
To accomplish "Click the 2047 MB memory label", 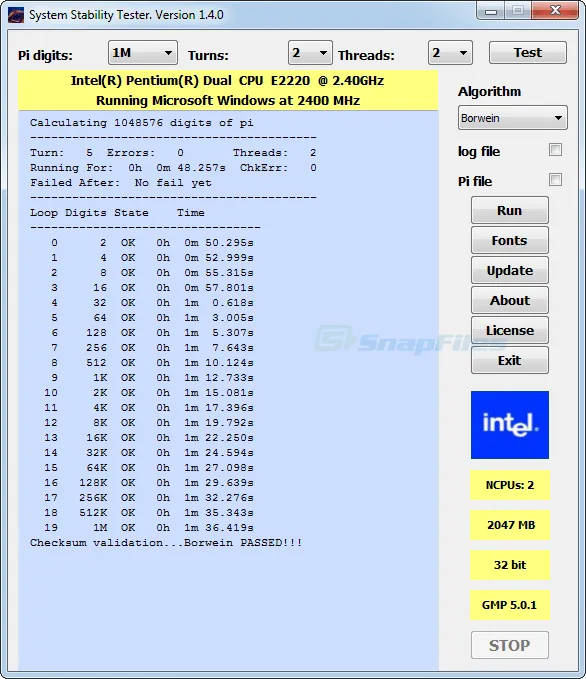I will click(x=510, y=525).
